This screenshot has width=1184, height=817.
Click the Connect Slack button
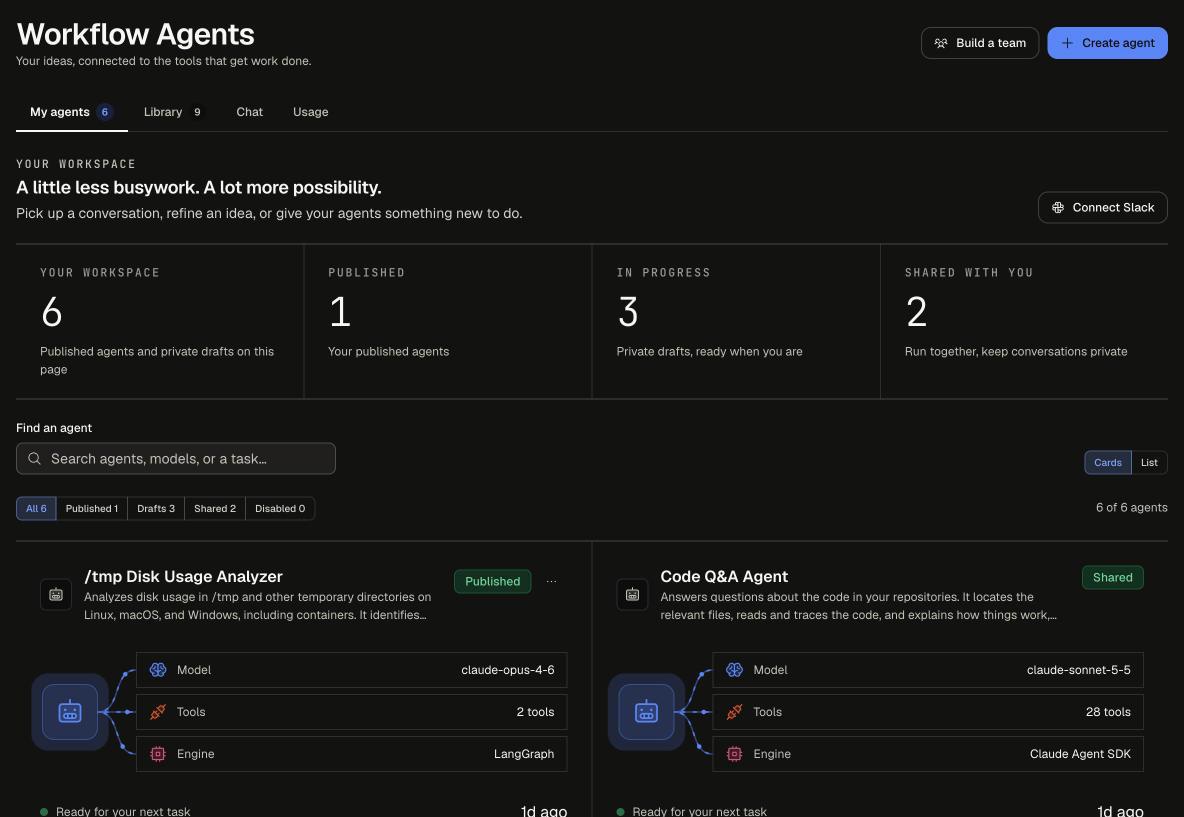pos(1102,208)
